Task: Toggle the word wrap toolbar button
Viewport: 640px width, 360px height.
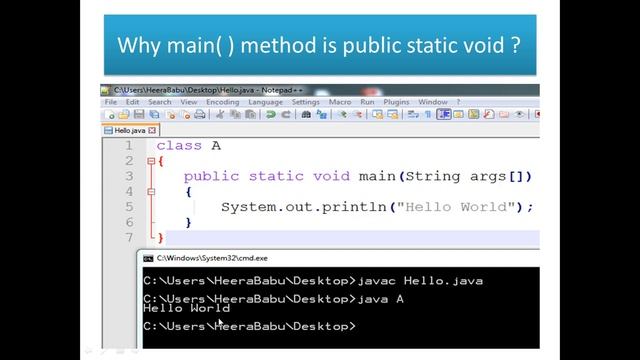Action: coord(413,115)
